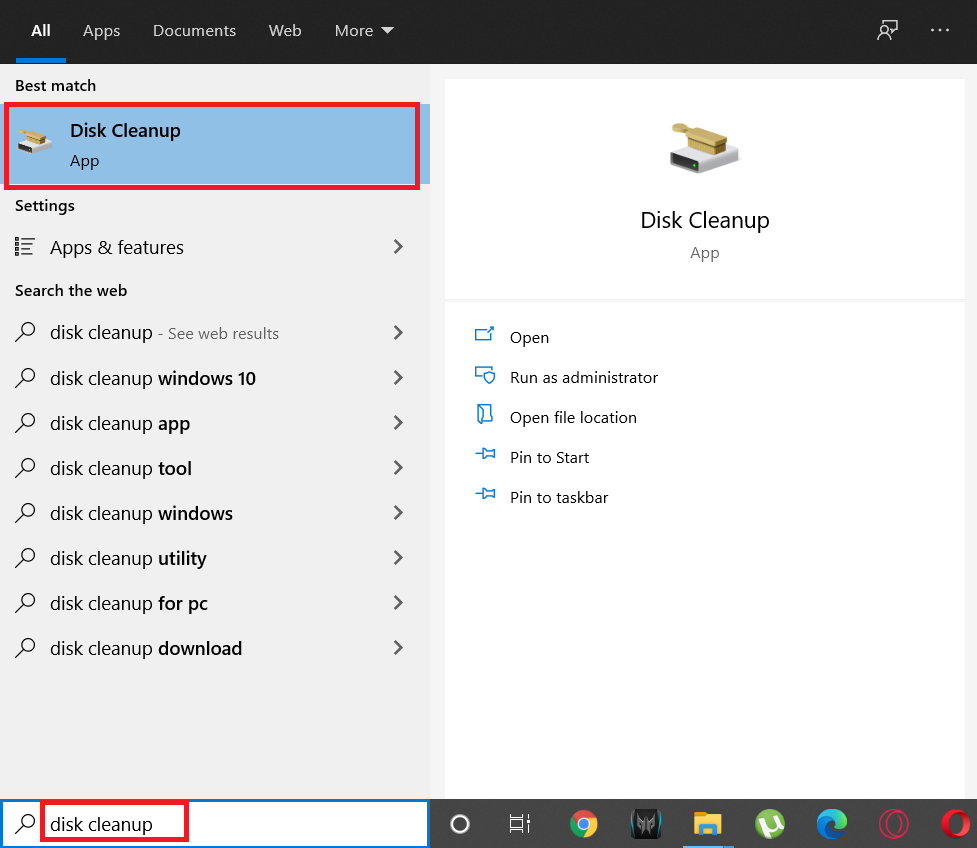Click the ellipsis options icon at top right
Image resolution: width=977 pixels, height=848 pixels.
(939, 30)
